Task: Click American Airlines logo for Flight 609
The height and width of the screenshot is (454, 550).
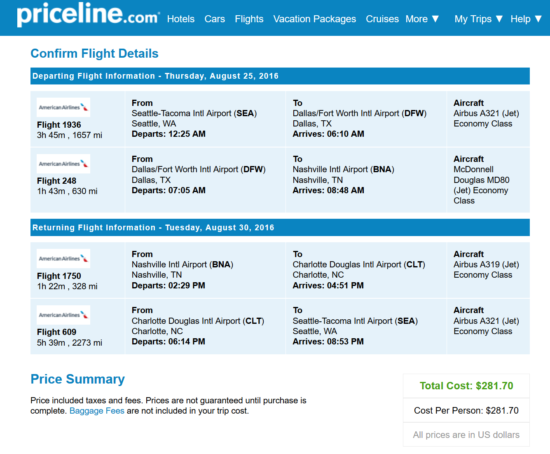Action: [63, 315]
